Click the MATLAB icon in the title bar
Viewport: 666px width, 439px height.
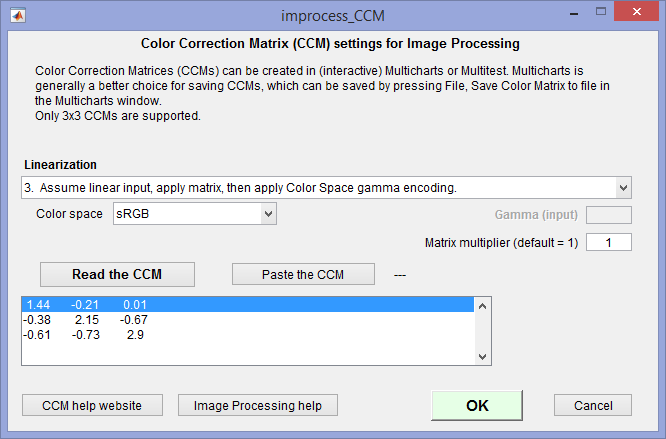18,16
